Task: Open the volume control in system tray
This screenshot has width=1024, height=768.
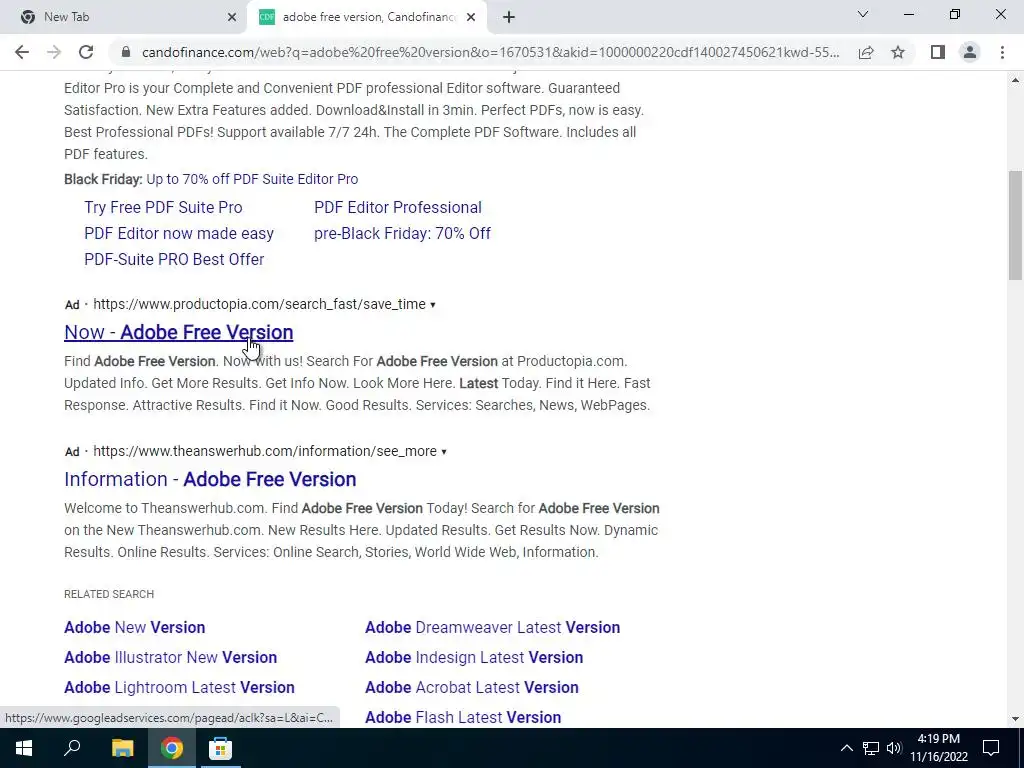Action: pos(893,748)
